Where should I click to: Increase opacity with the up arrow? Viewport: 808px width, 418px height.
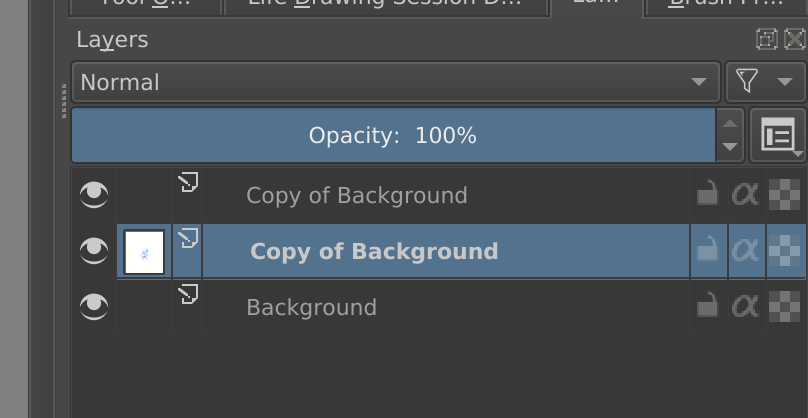[730, 123]
